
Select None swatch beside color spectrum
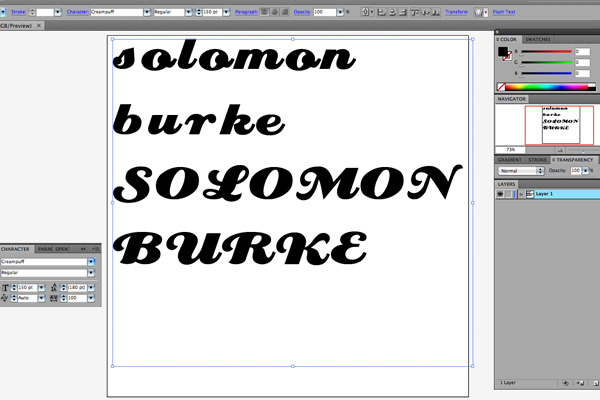[501, 87]
